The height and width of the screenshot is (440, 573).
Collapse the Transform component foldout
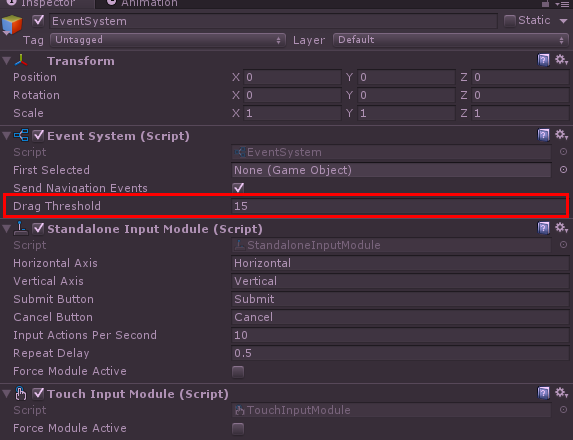6,61
